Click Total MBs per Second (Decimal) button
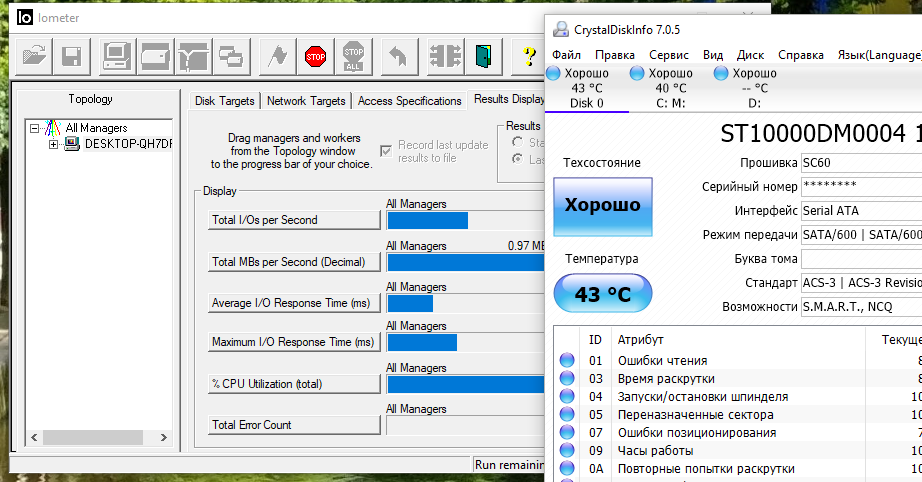This screenshot has height=482, width=922. tap(294, 262)
